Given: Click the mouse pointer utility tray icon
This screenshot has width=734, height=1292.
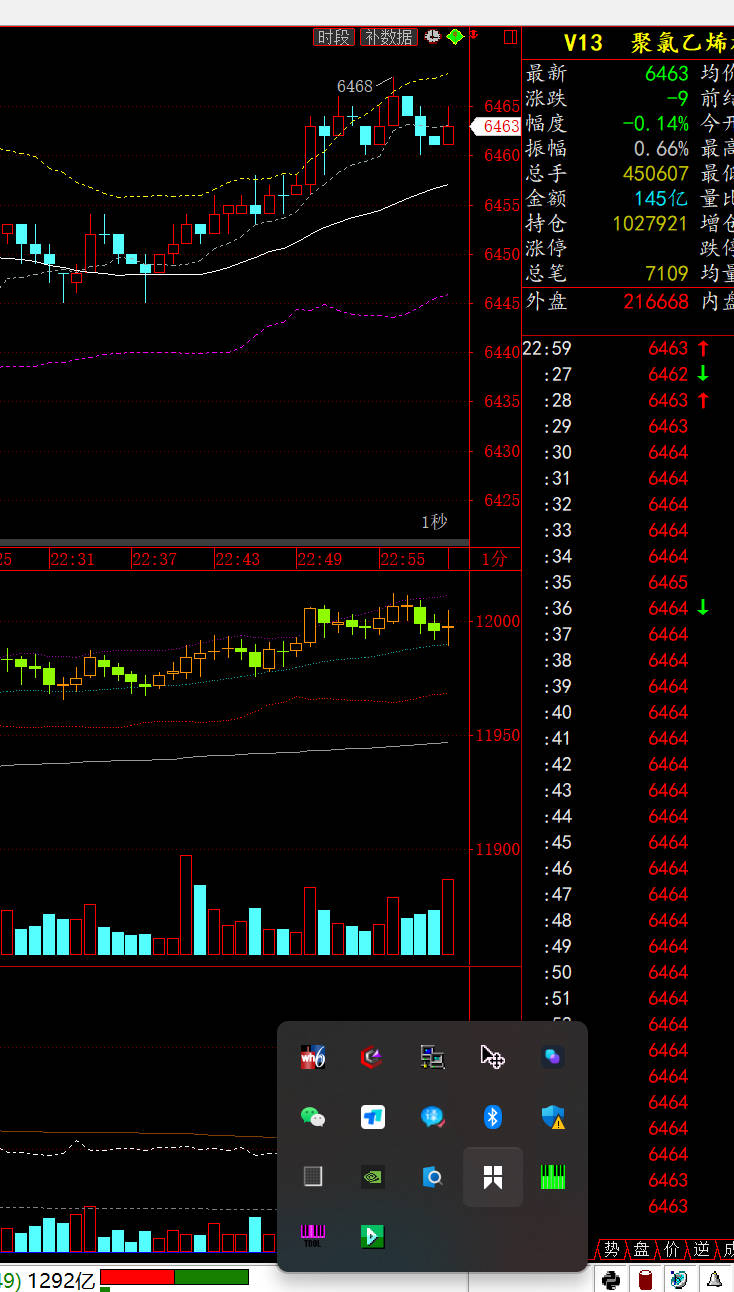Looking at the screenshot, I should pos(492,1057).
